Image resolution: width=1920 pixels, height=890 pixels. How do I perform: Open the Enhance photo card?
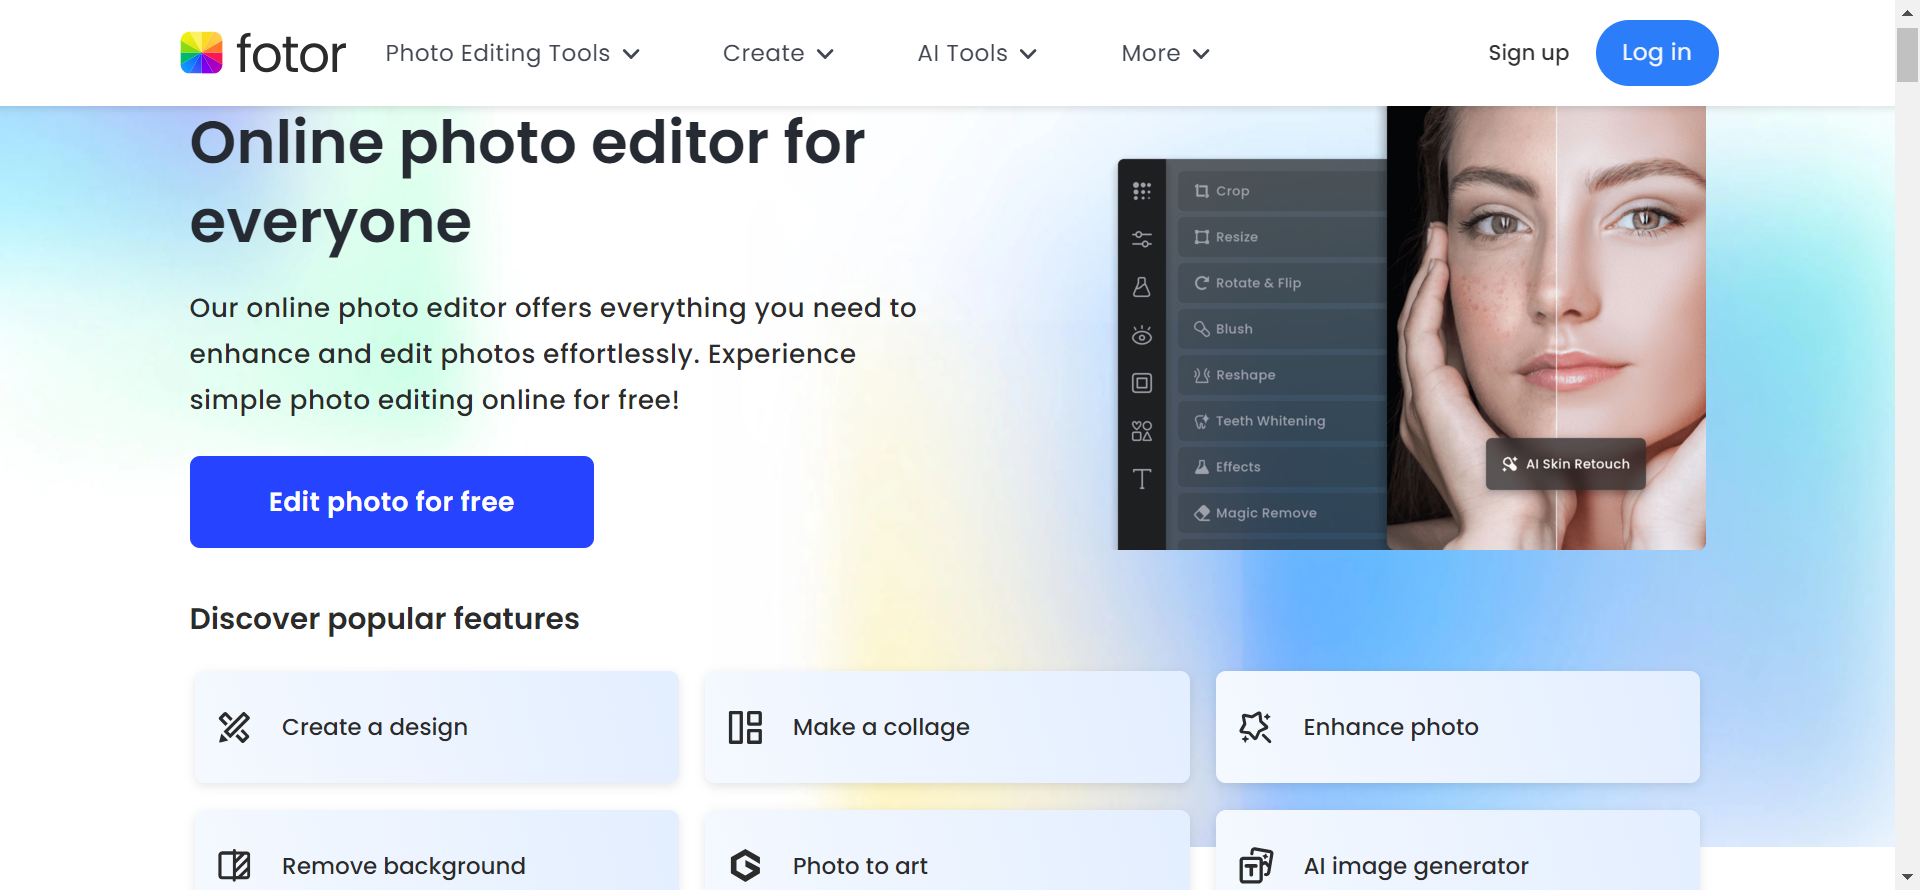[x=1458, y=727]
